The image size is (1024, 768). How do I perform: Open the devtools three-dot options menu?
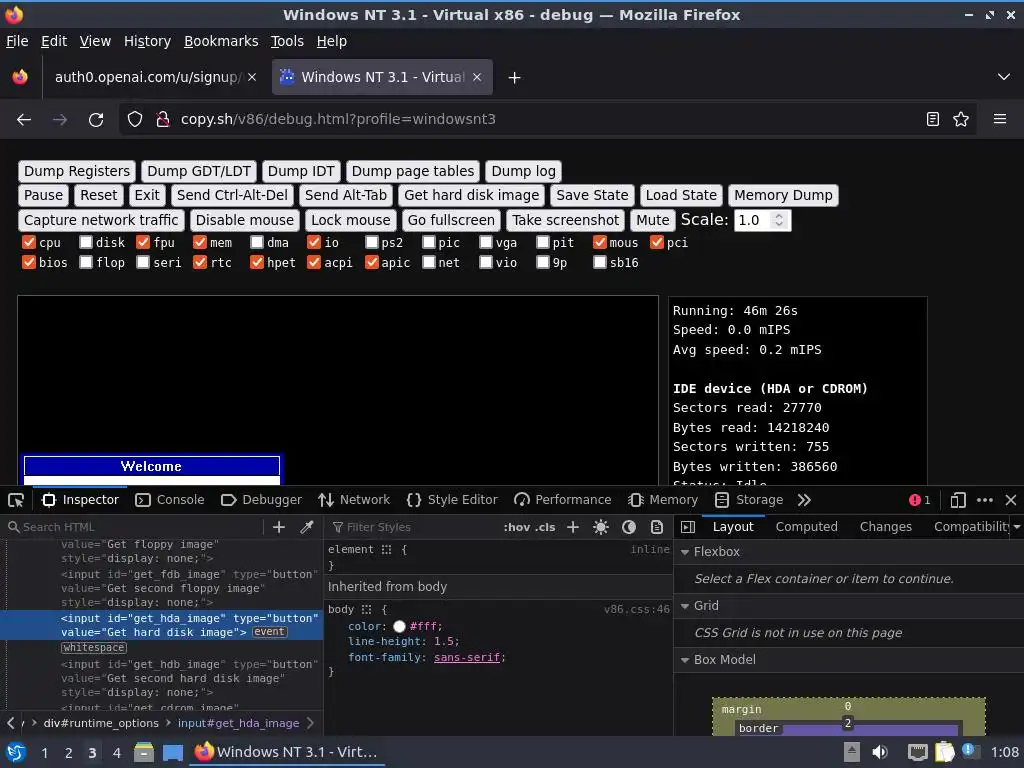985,500
